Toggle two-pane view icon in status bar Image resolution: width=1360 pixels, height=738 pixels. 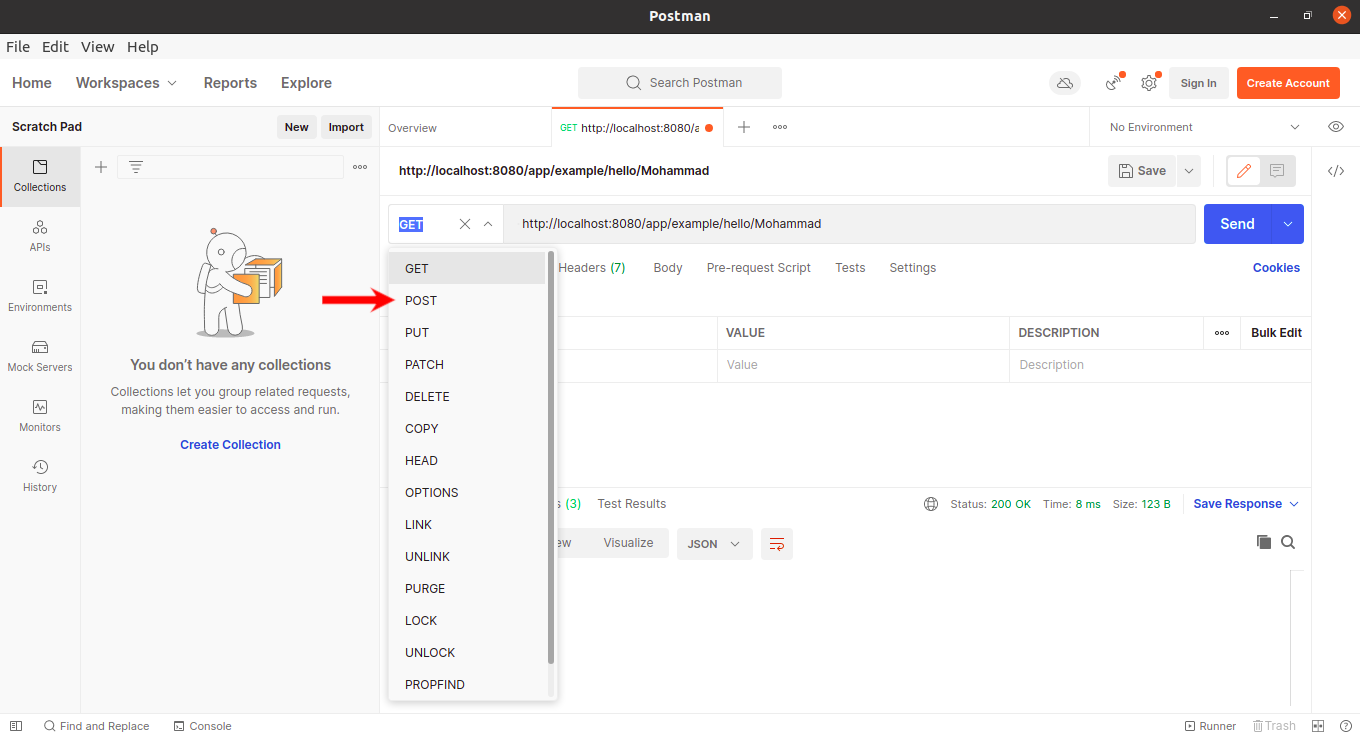(x=1318, y=726)
